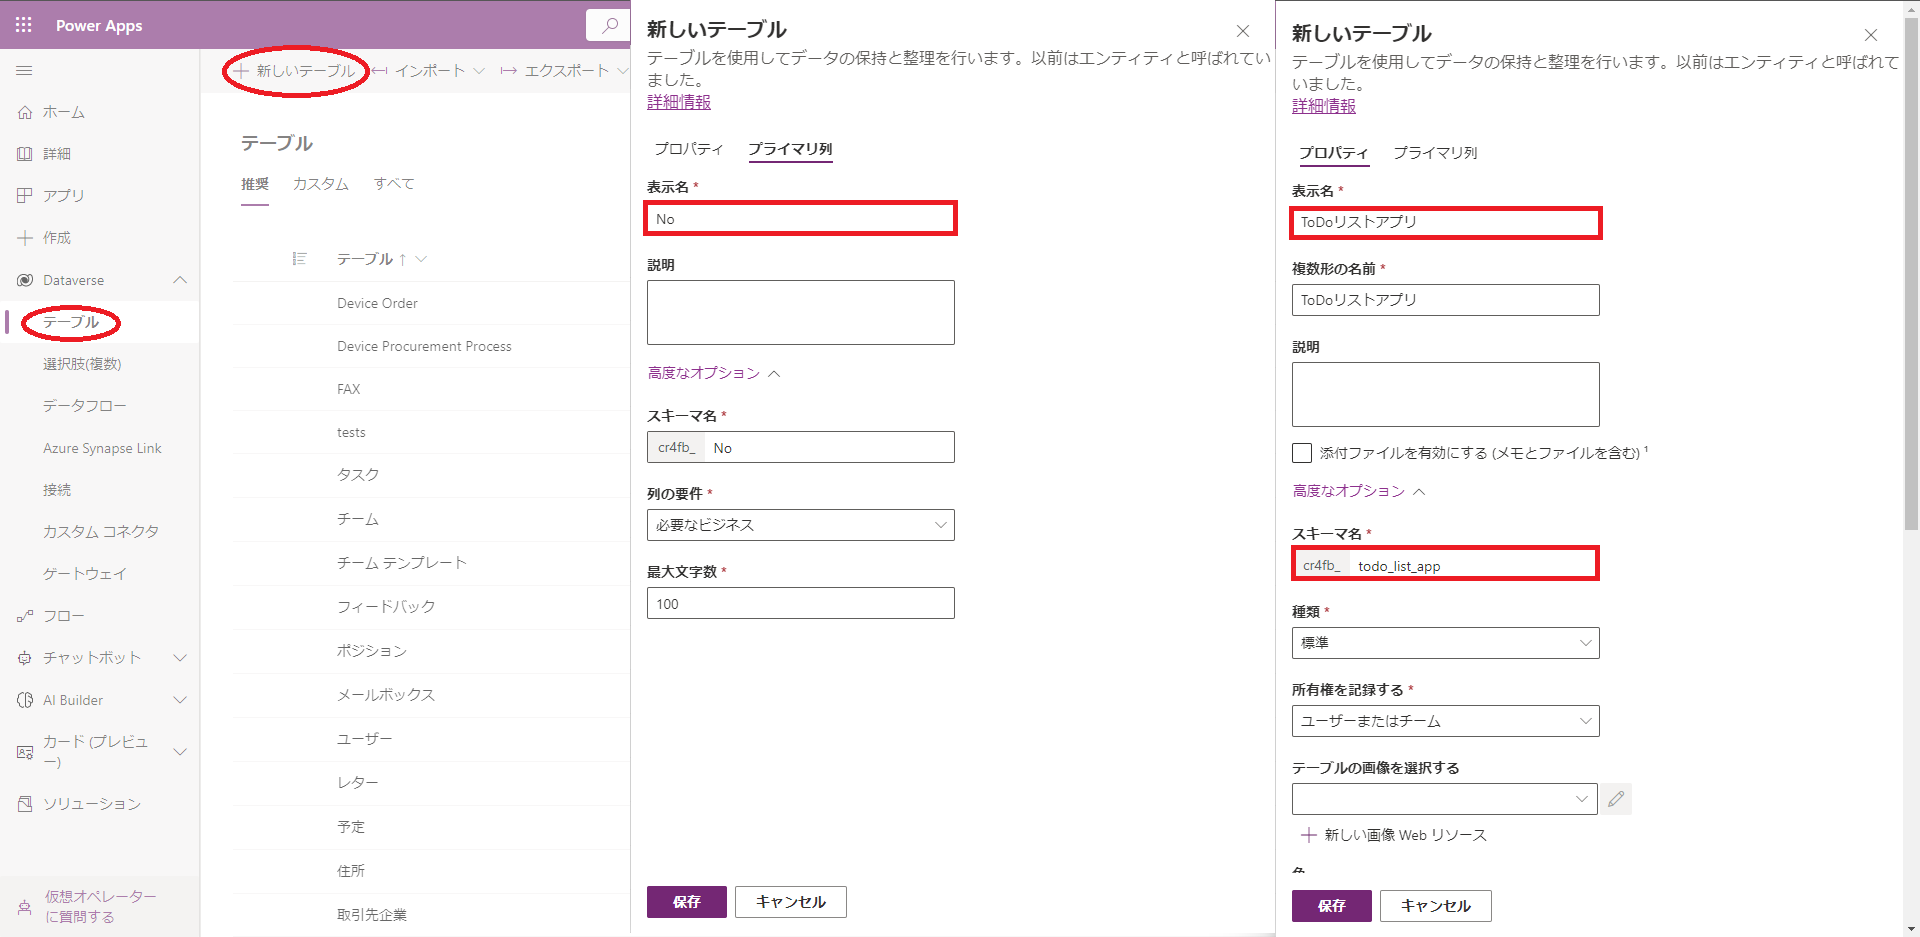1920x937 pixels.
Task: Click the pencil edit icon beside table image
Action: 1616,799
